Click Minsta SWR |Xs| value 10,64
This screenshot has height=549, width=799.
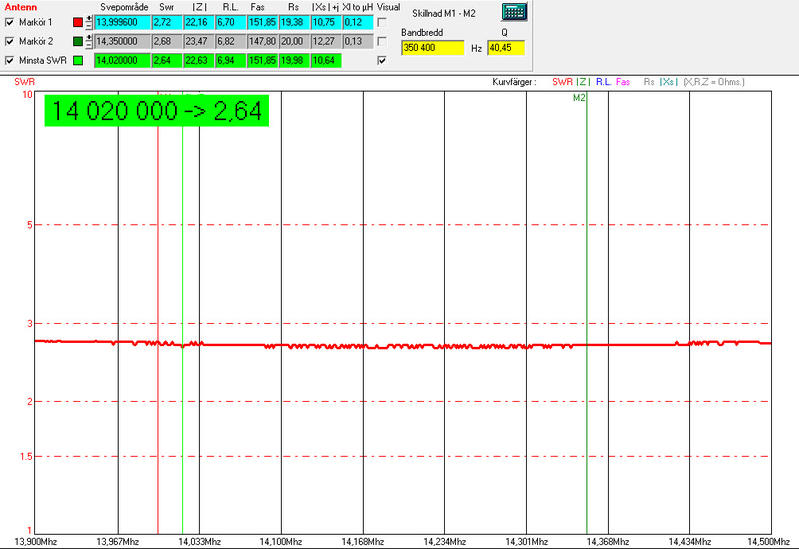pos(326,60)
